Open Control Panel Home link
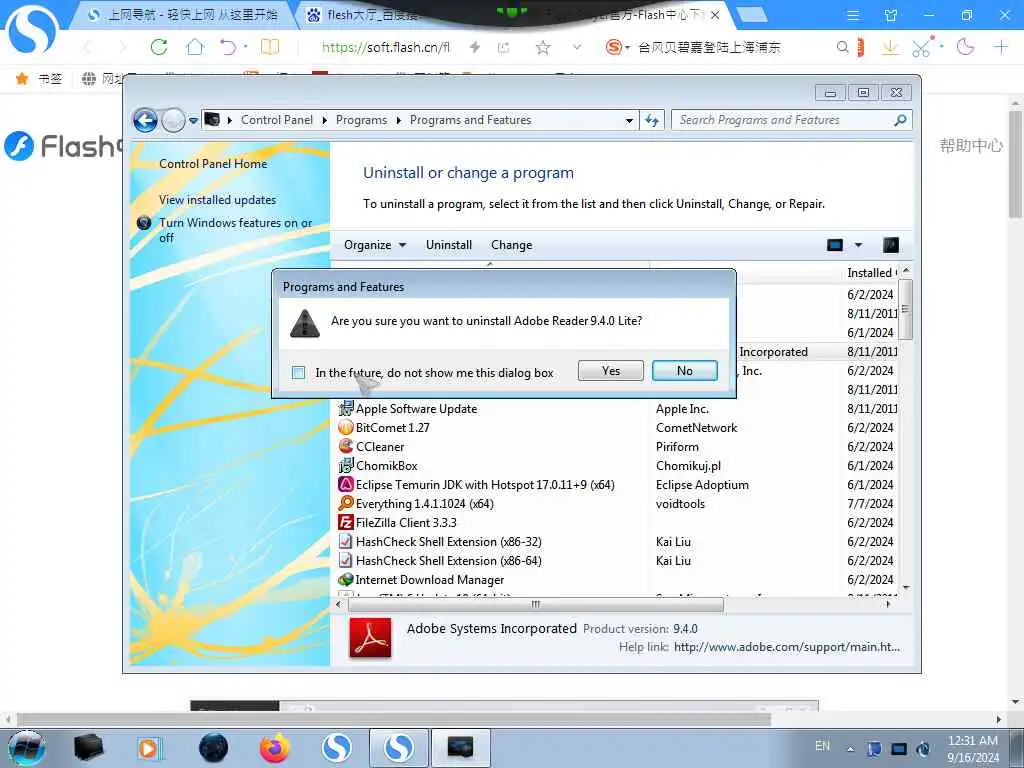This screenshot has width=1024, height=768. (x=213, y=164)
